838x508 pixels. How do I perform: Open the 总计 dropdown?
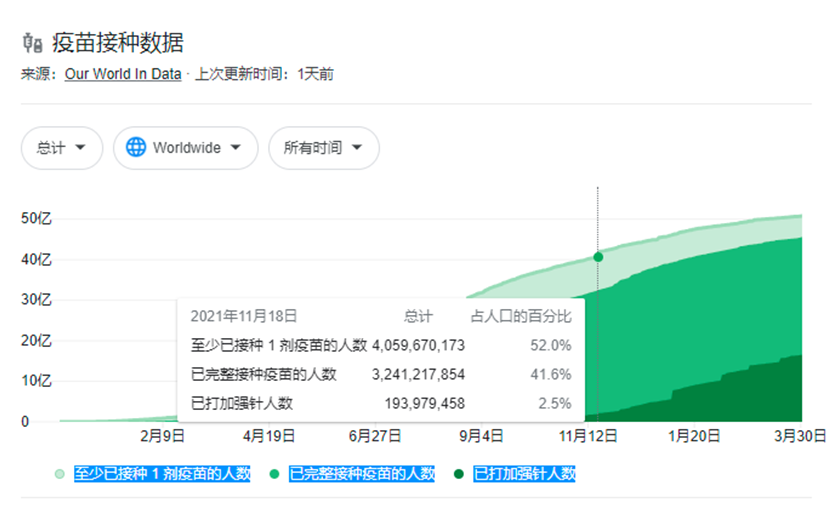61,148
